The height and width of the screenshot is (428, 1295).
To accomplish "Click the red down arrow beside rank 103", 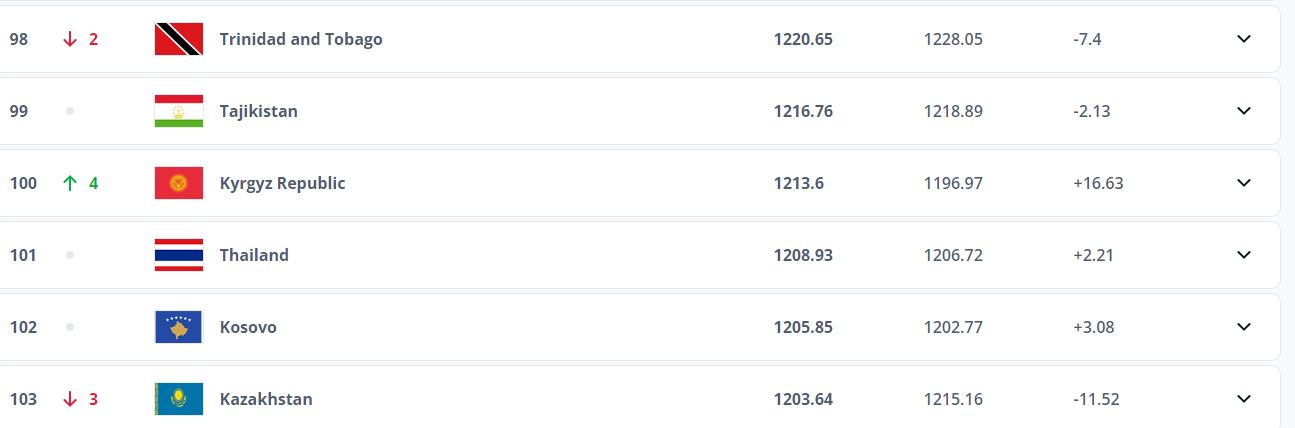I will (x=70, y=399).
